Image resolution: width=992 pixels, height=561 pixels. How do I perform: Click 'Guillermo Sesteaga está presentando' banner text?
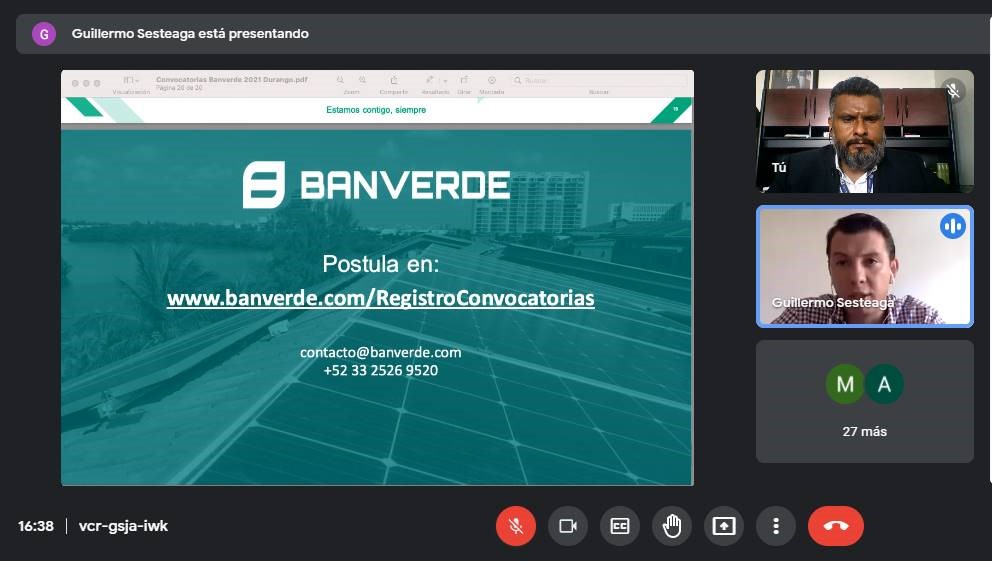[190, 34]
